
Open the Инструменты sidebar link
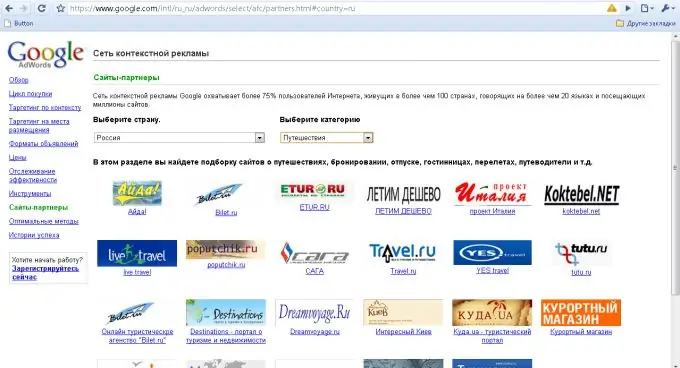(x=30, y=193)
